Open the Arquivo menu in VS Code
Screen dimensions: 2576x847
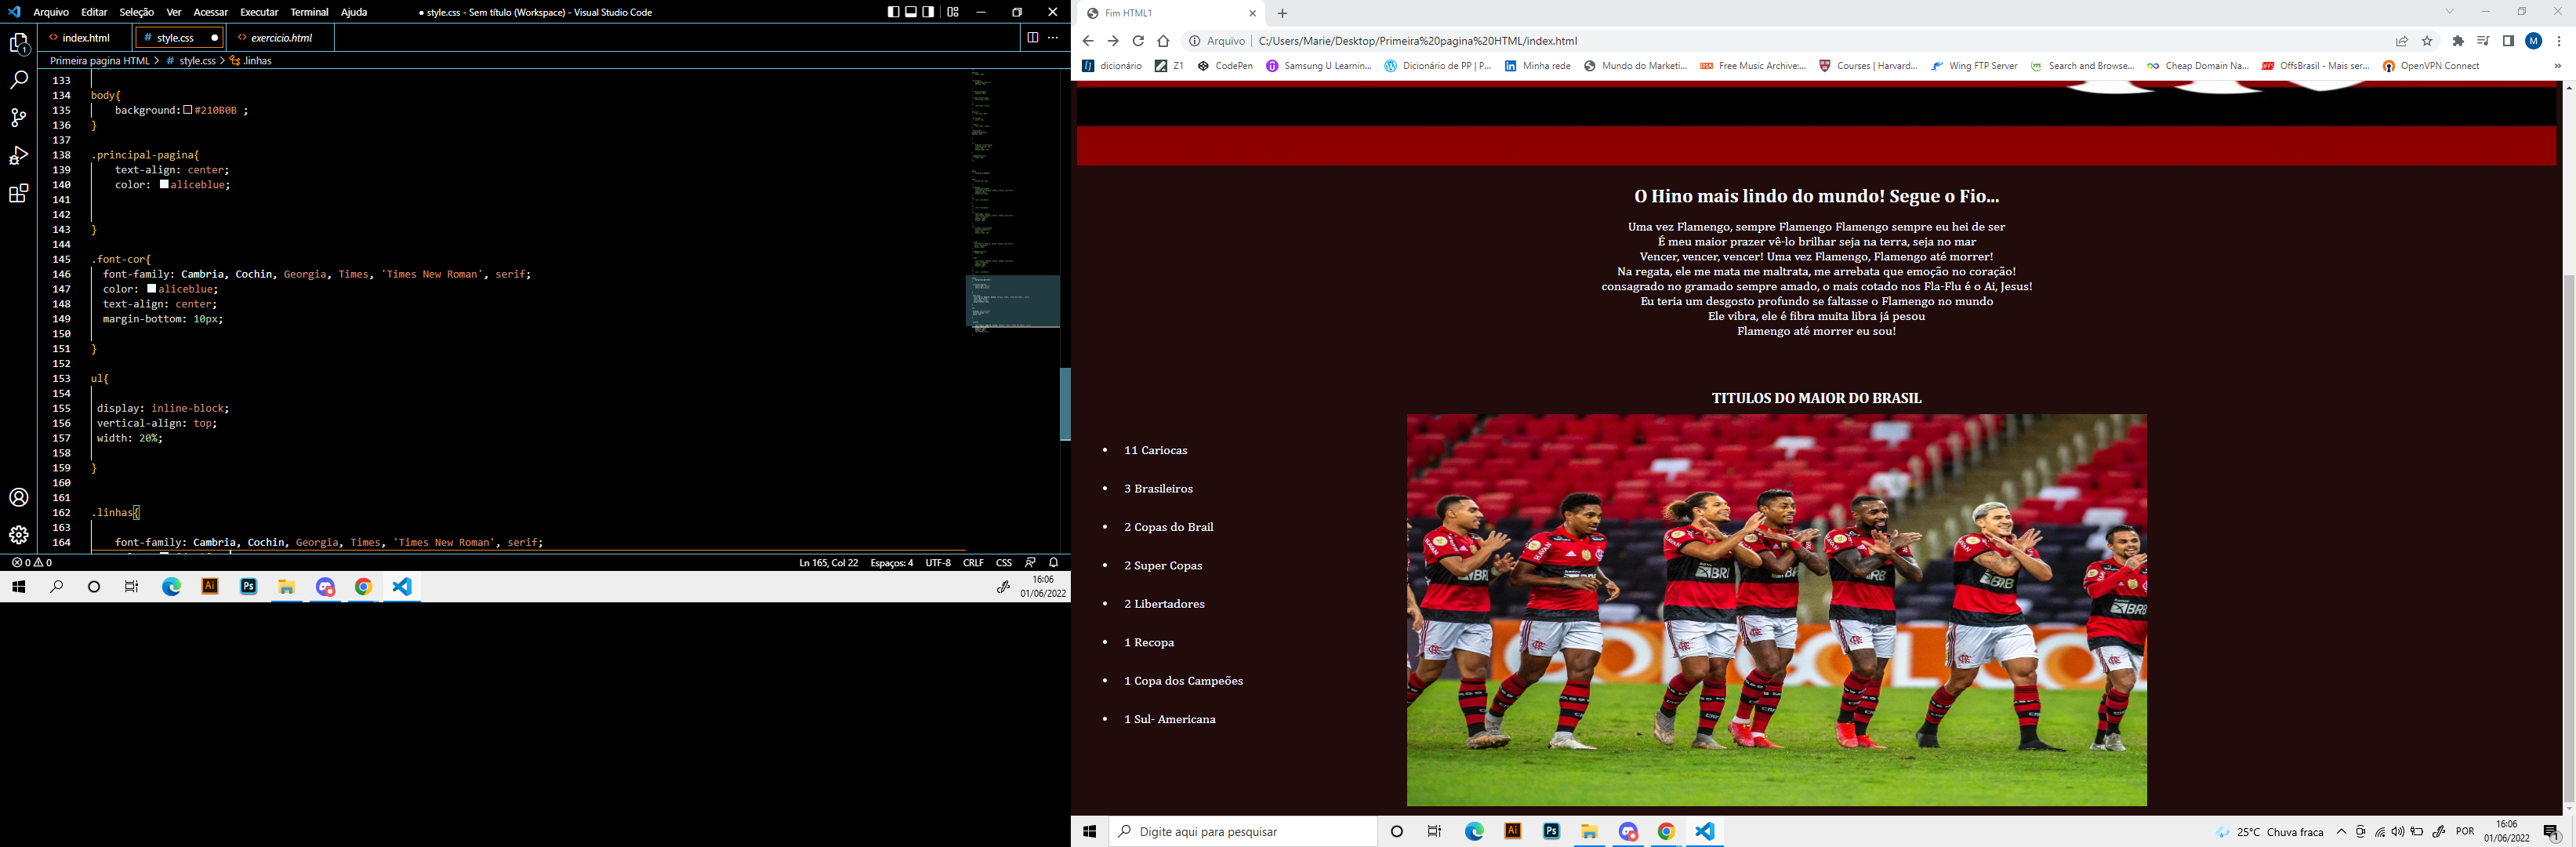pos(51,12)
